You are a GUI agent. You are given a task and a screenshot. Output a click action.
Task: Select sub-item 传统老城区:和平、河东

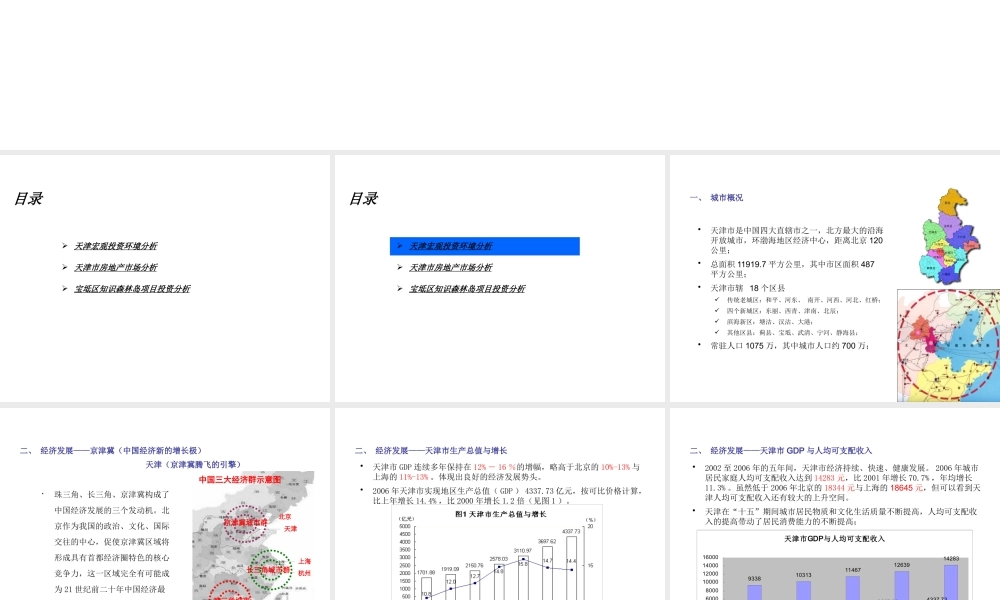tap(804, 300)
